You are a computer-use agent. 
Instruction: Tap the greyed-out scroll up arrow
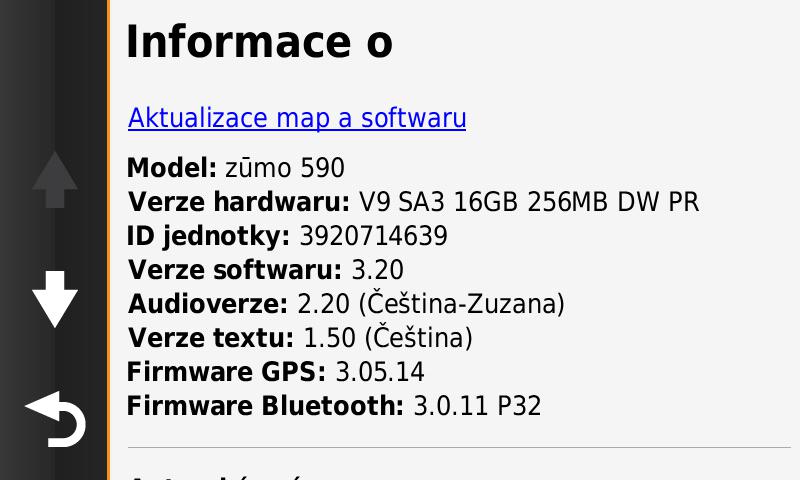pyautogui.click(x=54, y=180)
